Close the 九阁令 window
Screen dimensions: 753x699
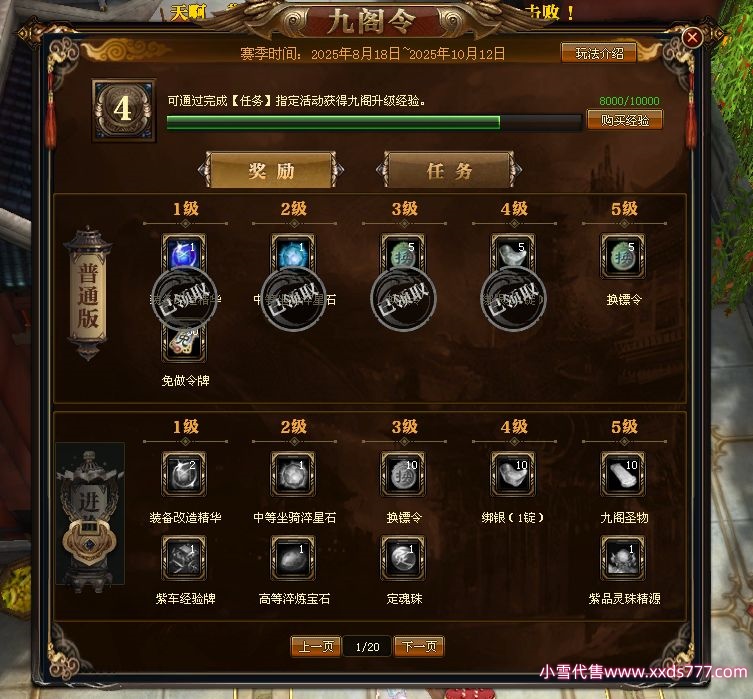(692, 37)
